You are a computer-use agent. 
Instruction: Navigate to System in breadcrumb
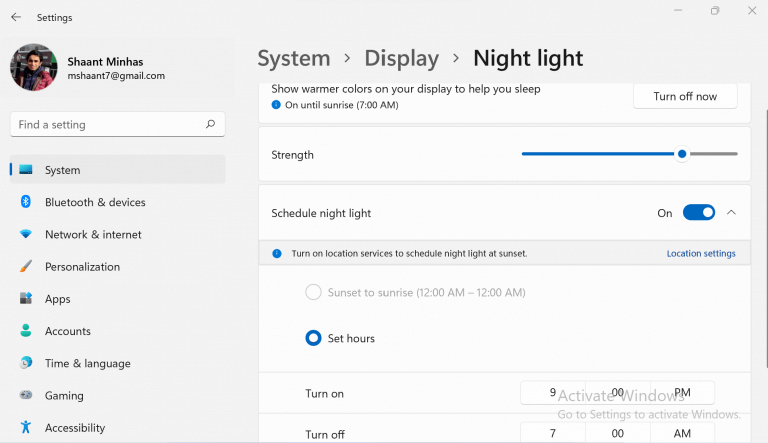[294, 59]
